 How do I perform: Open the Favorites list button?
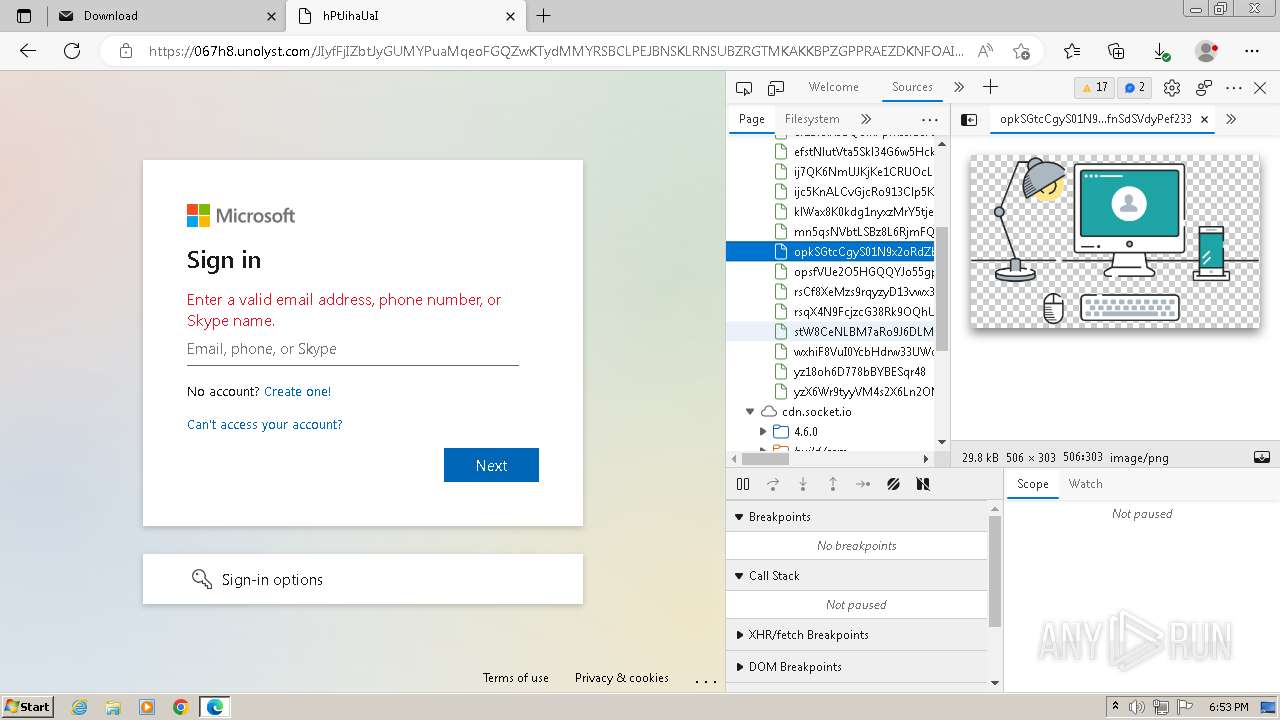click(1072, 51)
